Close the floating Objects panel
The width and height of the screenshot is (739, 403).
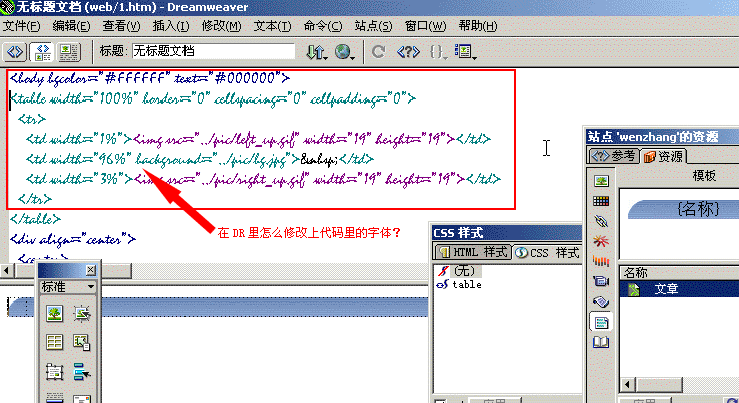[90, 270]
